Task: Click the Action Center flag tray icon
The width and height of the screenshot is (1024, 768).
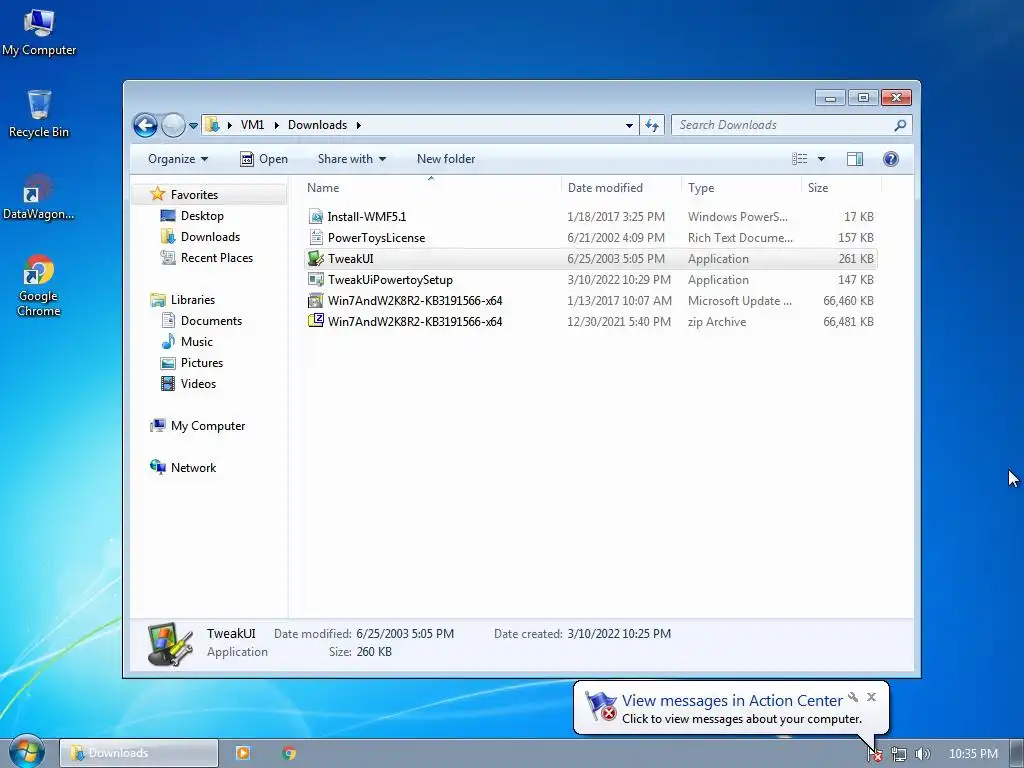Action: coord(874,754)
